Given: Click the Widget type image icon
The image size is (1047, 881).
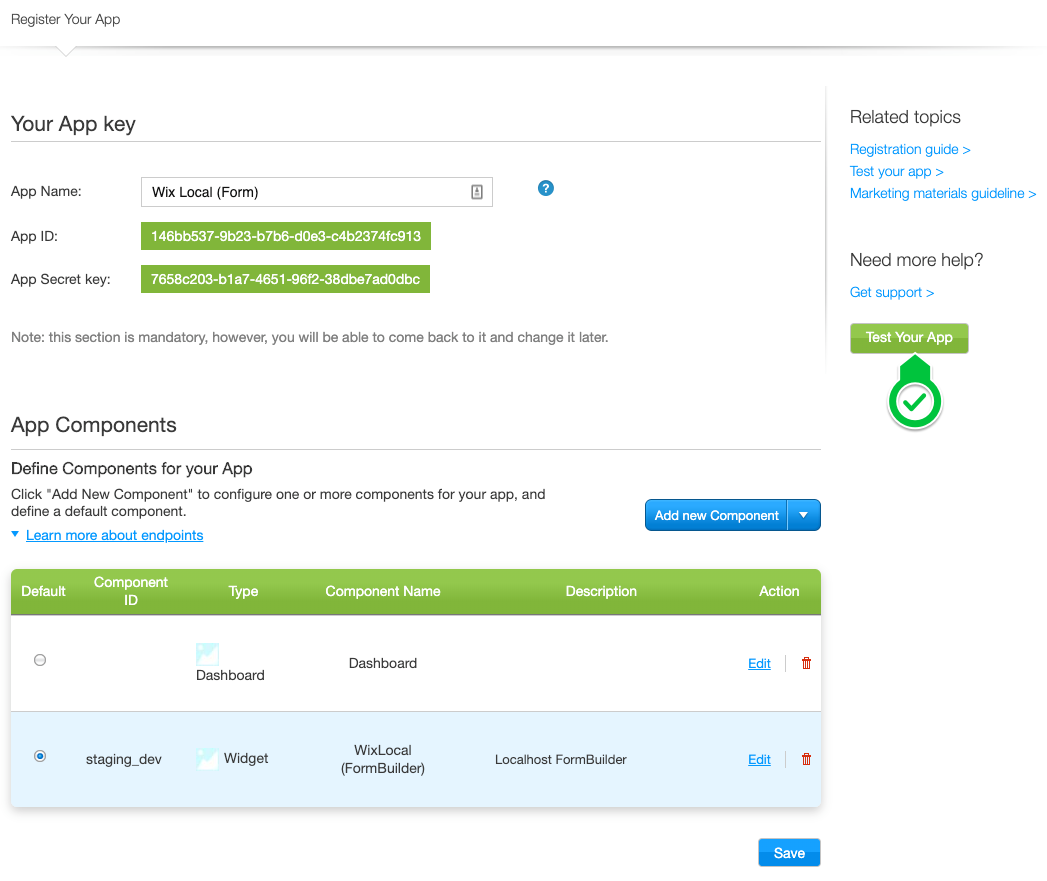Looking at the screenshot, I should (x=207, y=759).
